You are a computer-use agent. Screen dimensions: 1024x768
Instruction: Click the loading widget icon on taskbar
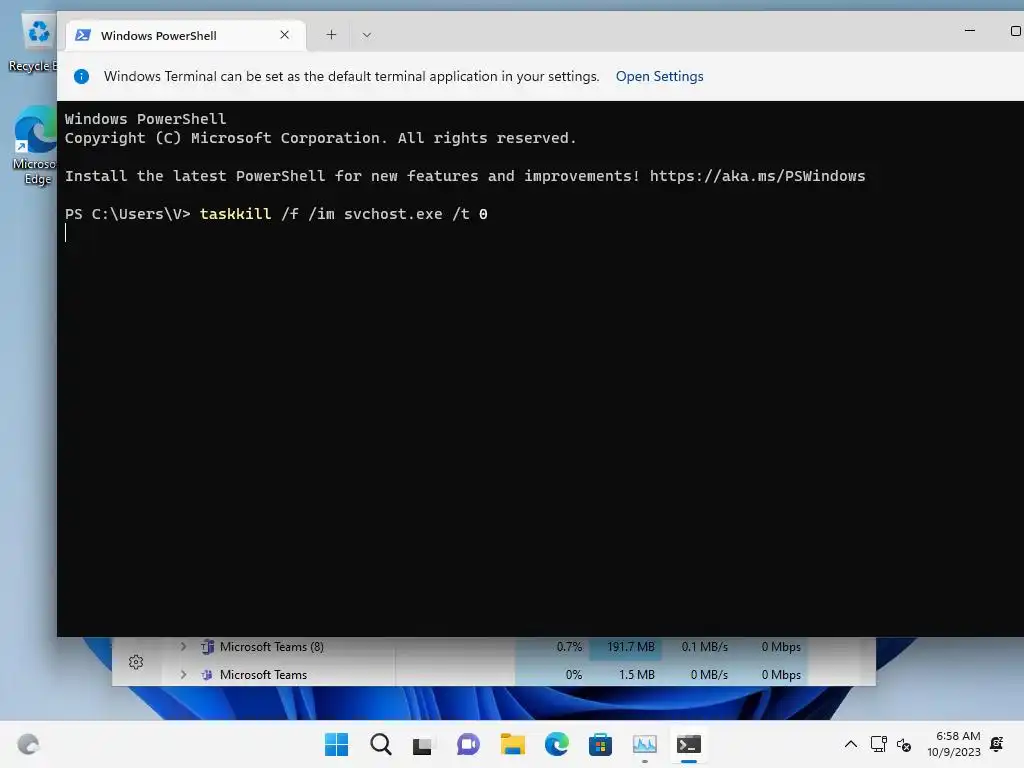point(28,744)
